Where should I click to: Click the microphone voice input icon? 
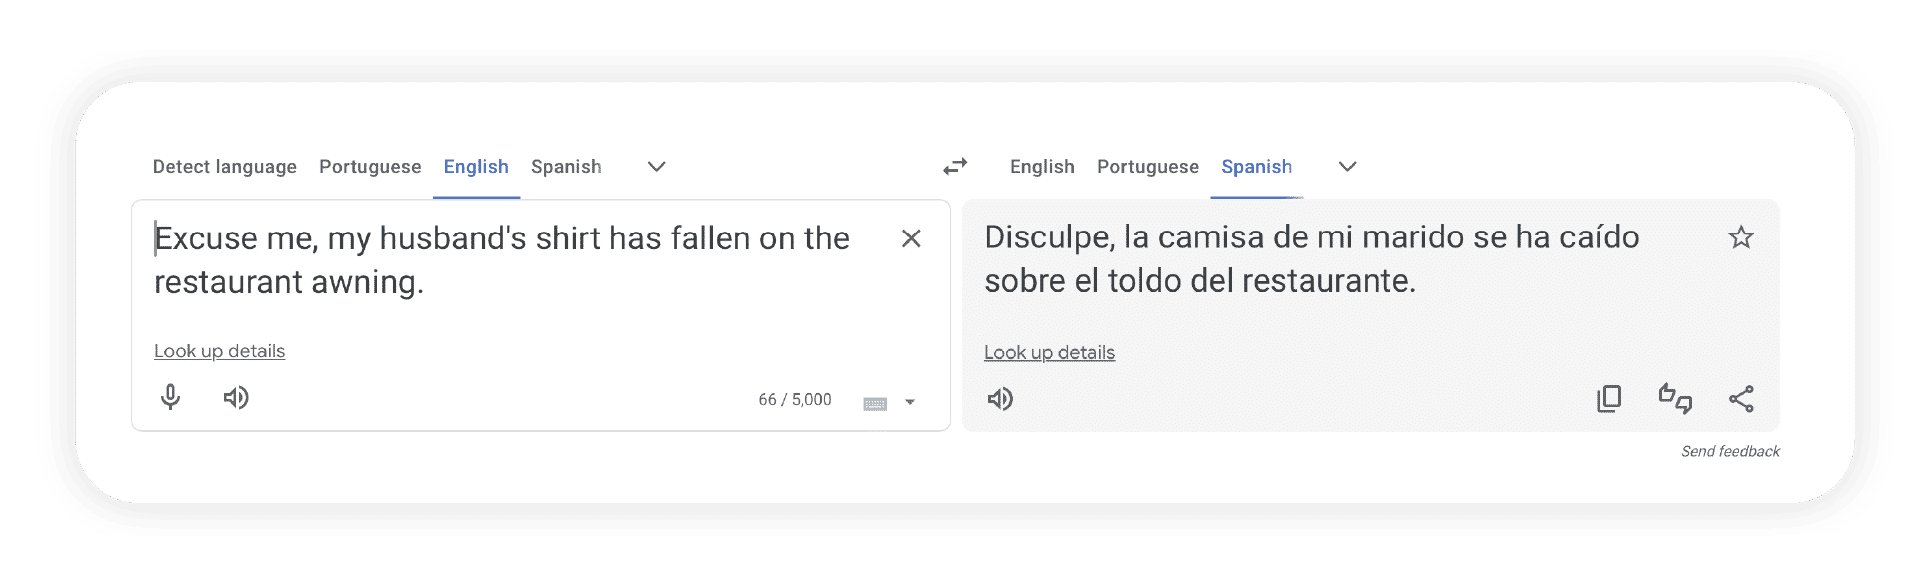pos(171,398)
